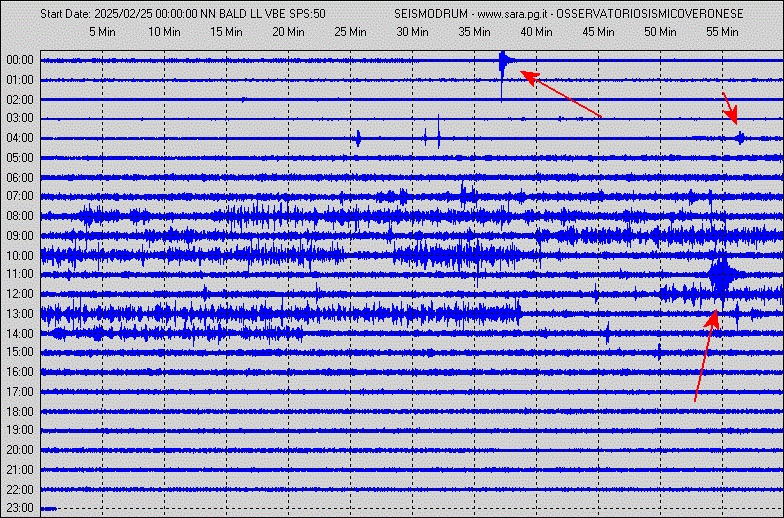
Task: Click the 02:00 hour row label
Action: [x=20, y=100]
